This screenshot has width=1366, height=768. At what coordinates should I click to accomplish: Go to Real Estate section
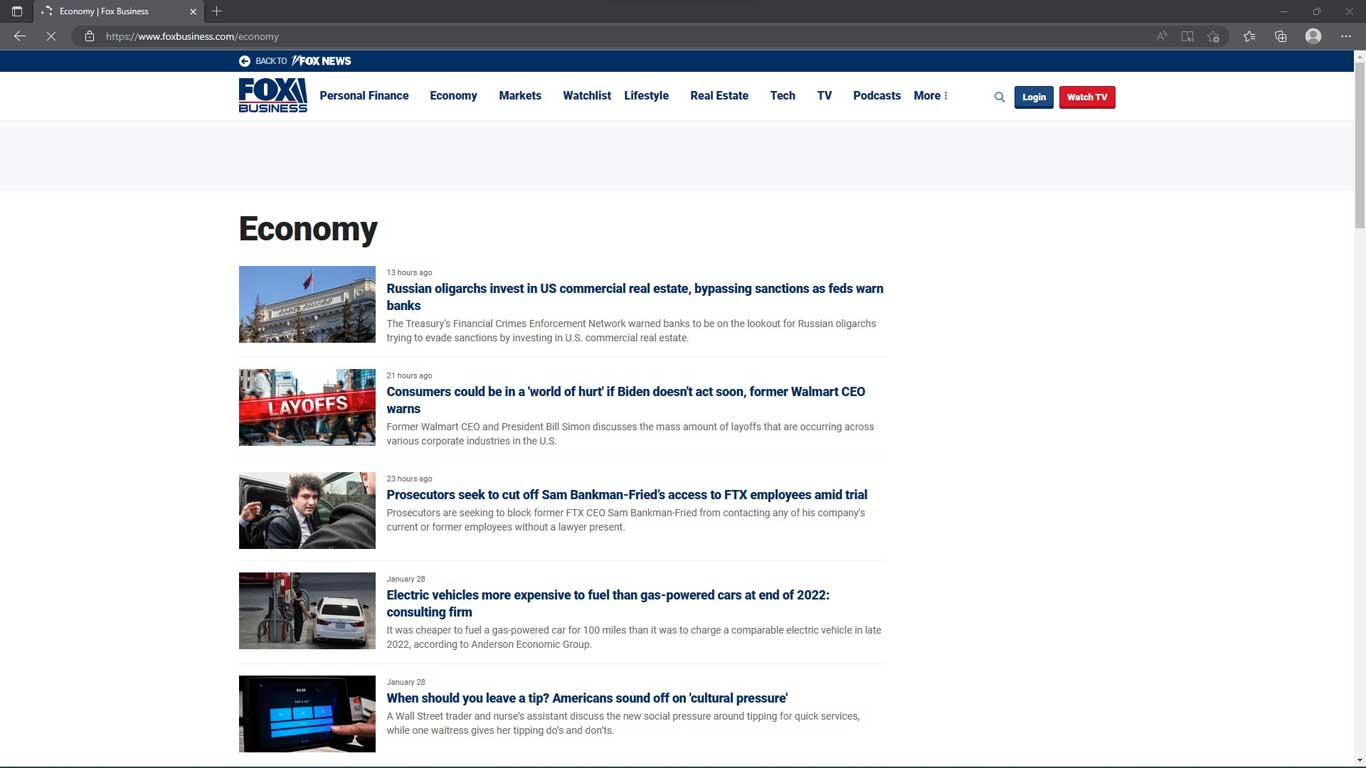719,96
